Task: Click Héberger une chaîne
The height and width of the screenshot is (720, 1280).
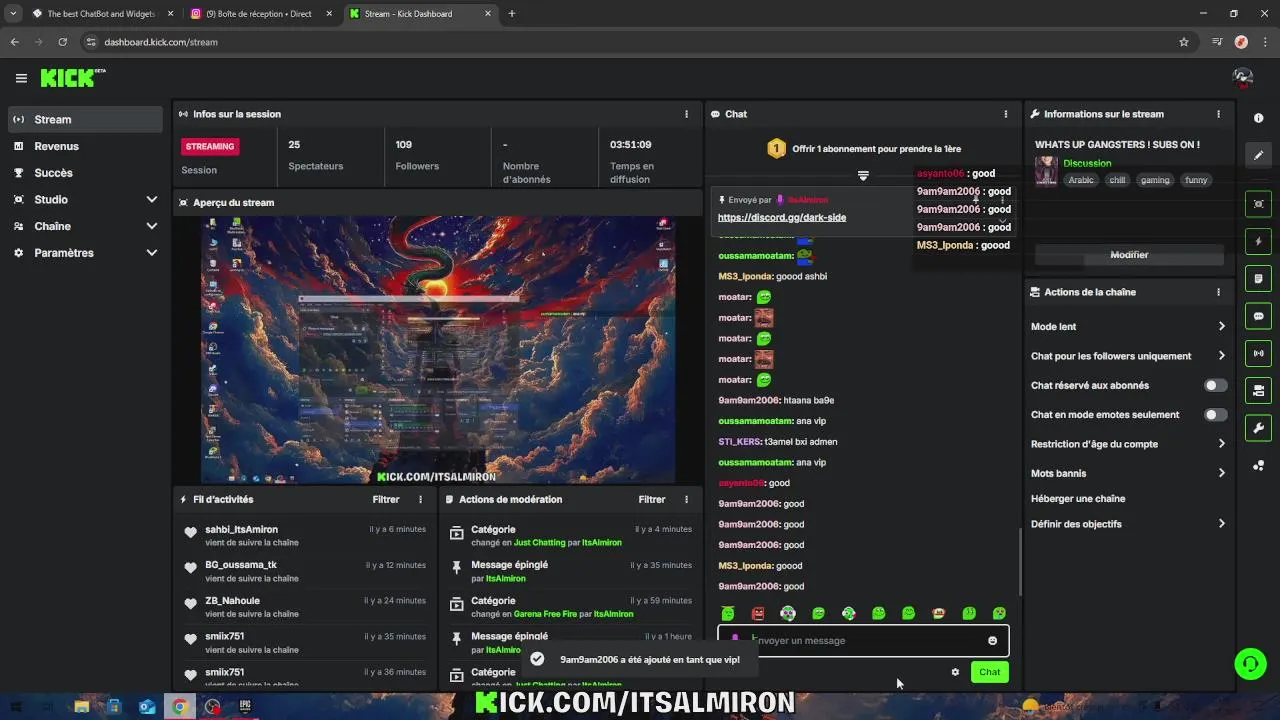Action: click(1078, 498)
